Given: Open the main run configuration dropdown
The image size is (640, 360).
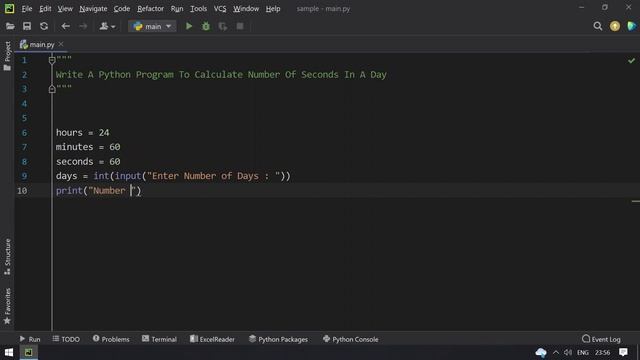Looking at the screenshot, I should point(152,27).
